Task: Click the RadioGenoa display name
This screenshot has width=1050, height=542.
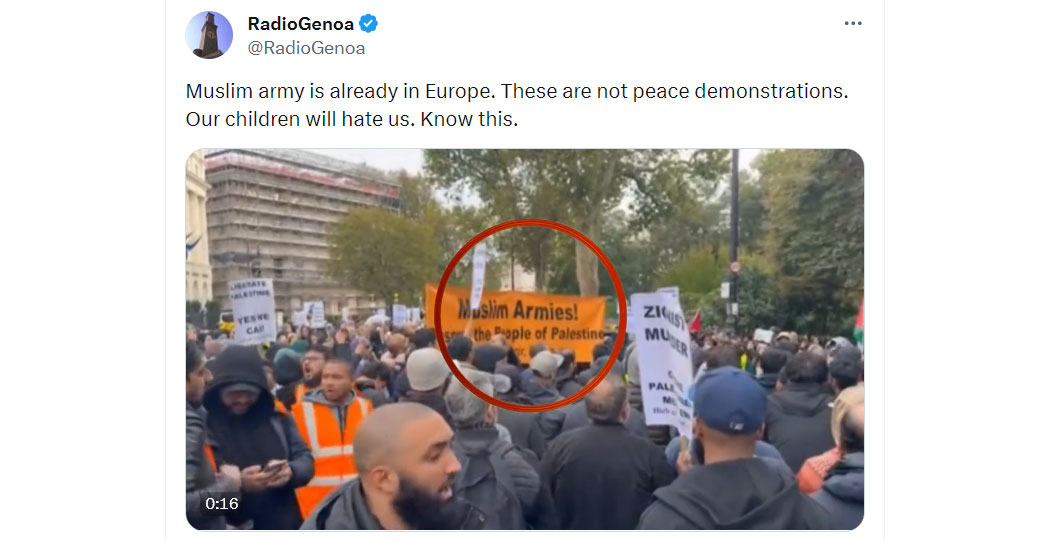Action: pyautogui.click(x=301, y=24)
